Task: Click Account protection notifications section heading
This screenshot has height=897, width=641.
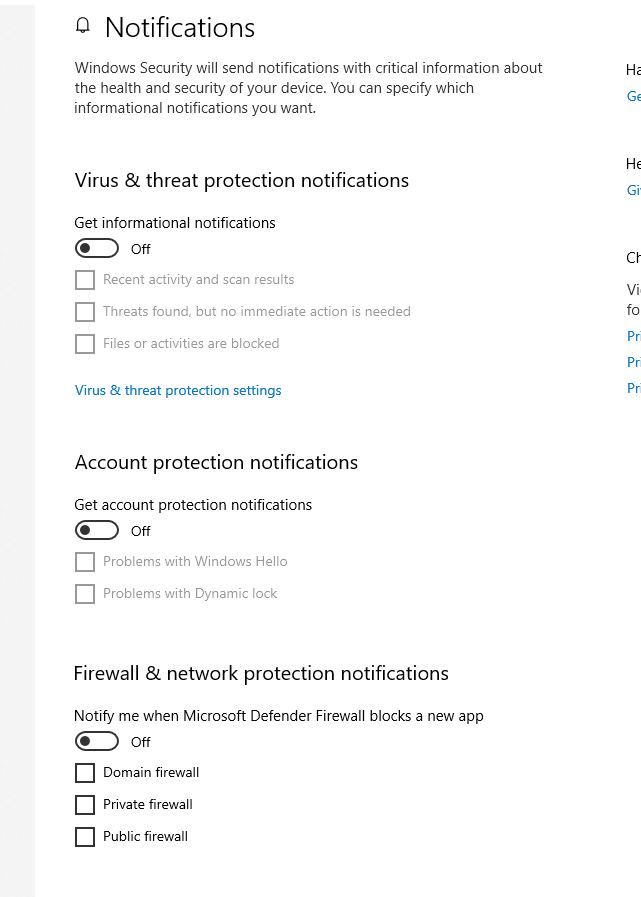Action: tap(216, 462)
